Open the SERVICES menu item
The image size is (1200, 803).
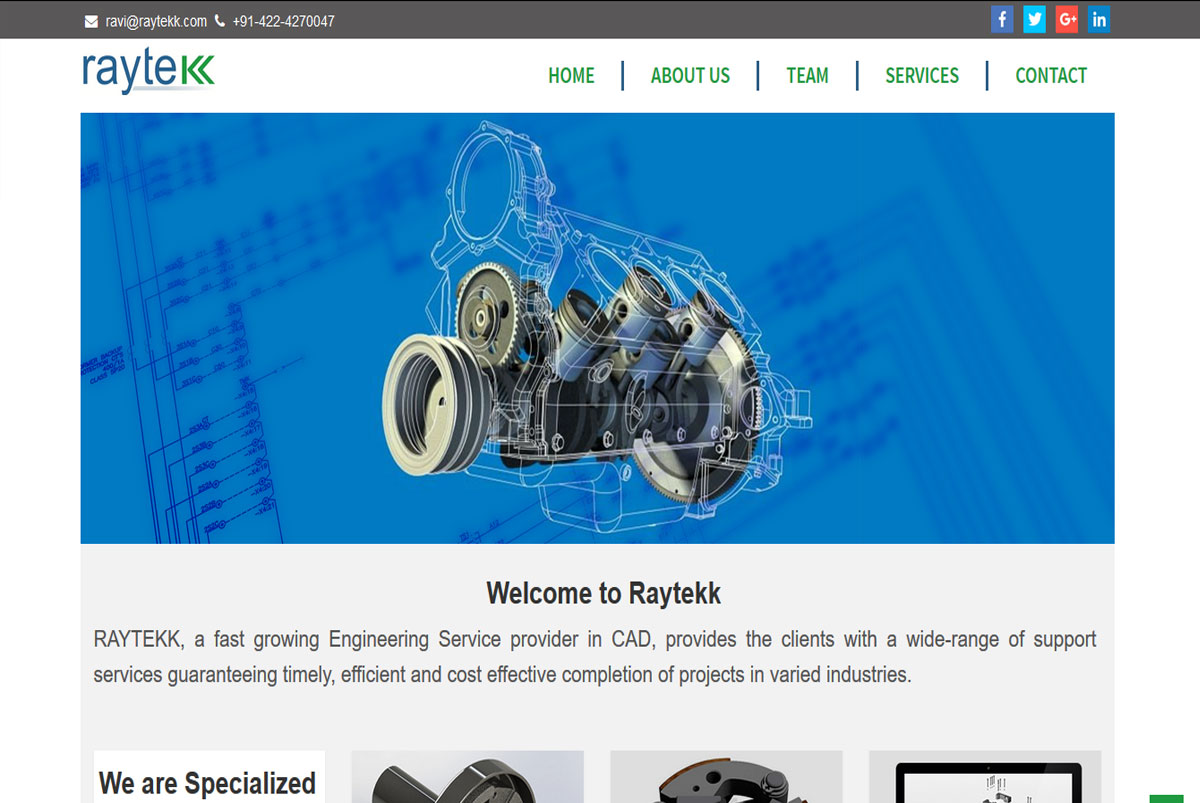click(921, 76)
